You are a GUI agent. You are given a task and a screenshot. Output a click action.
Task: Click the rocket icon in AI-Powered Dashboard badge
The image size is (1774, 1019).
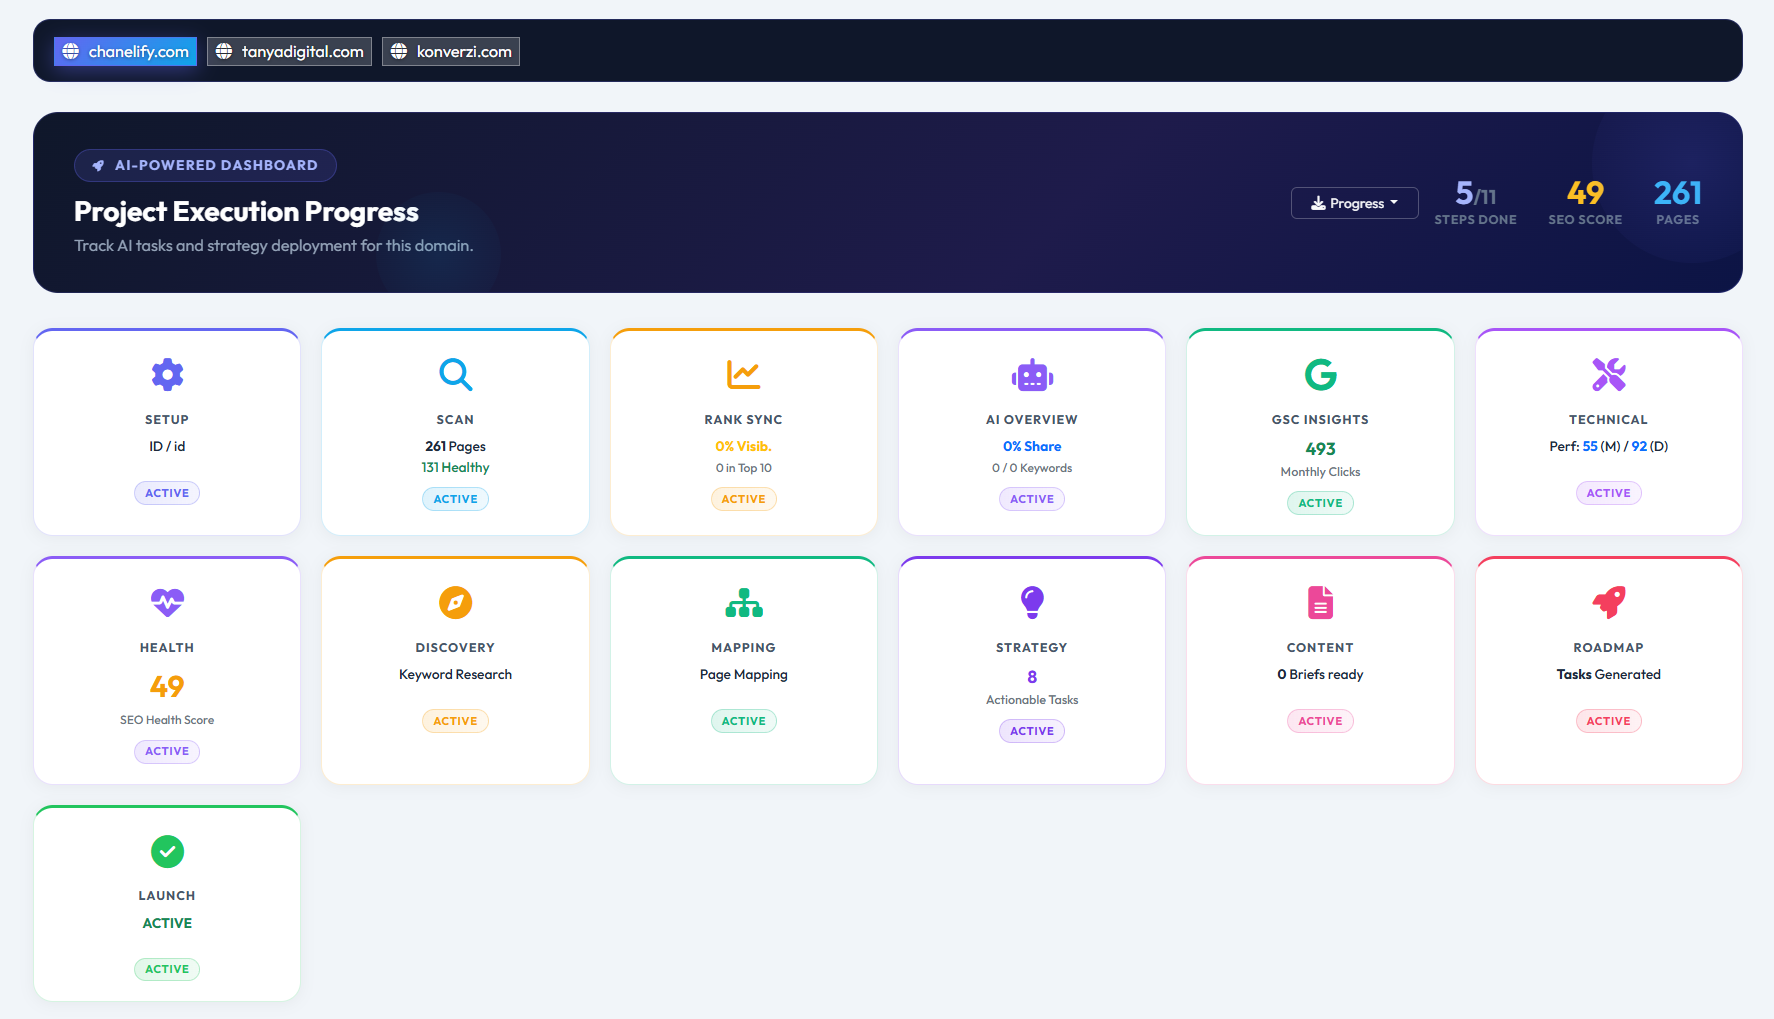coord(98,166)
